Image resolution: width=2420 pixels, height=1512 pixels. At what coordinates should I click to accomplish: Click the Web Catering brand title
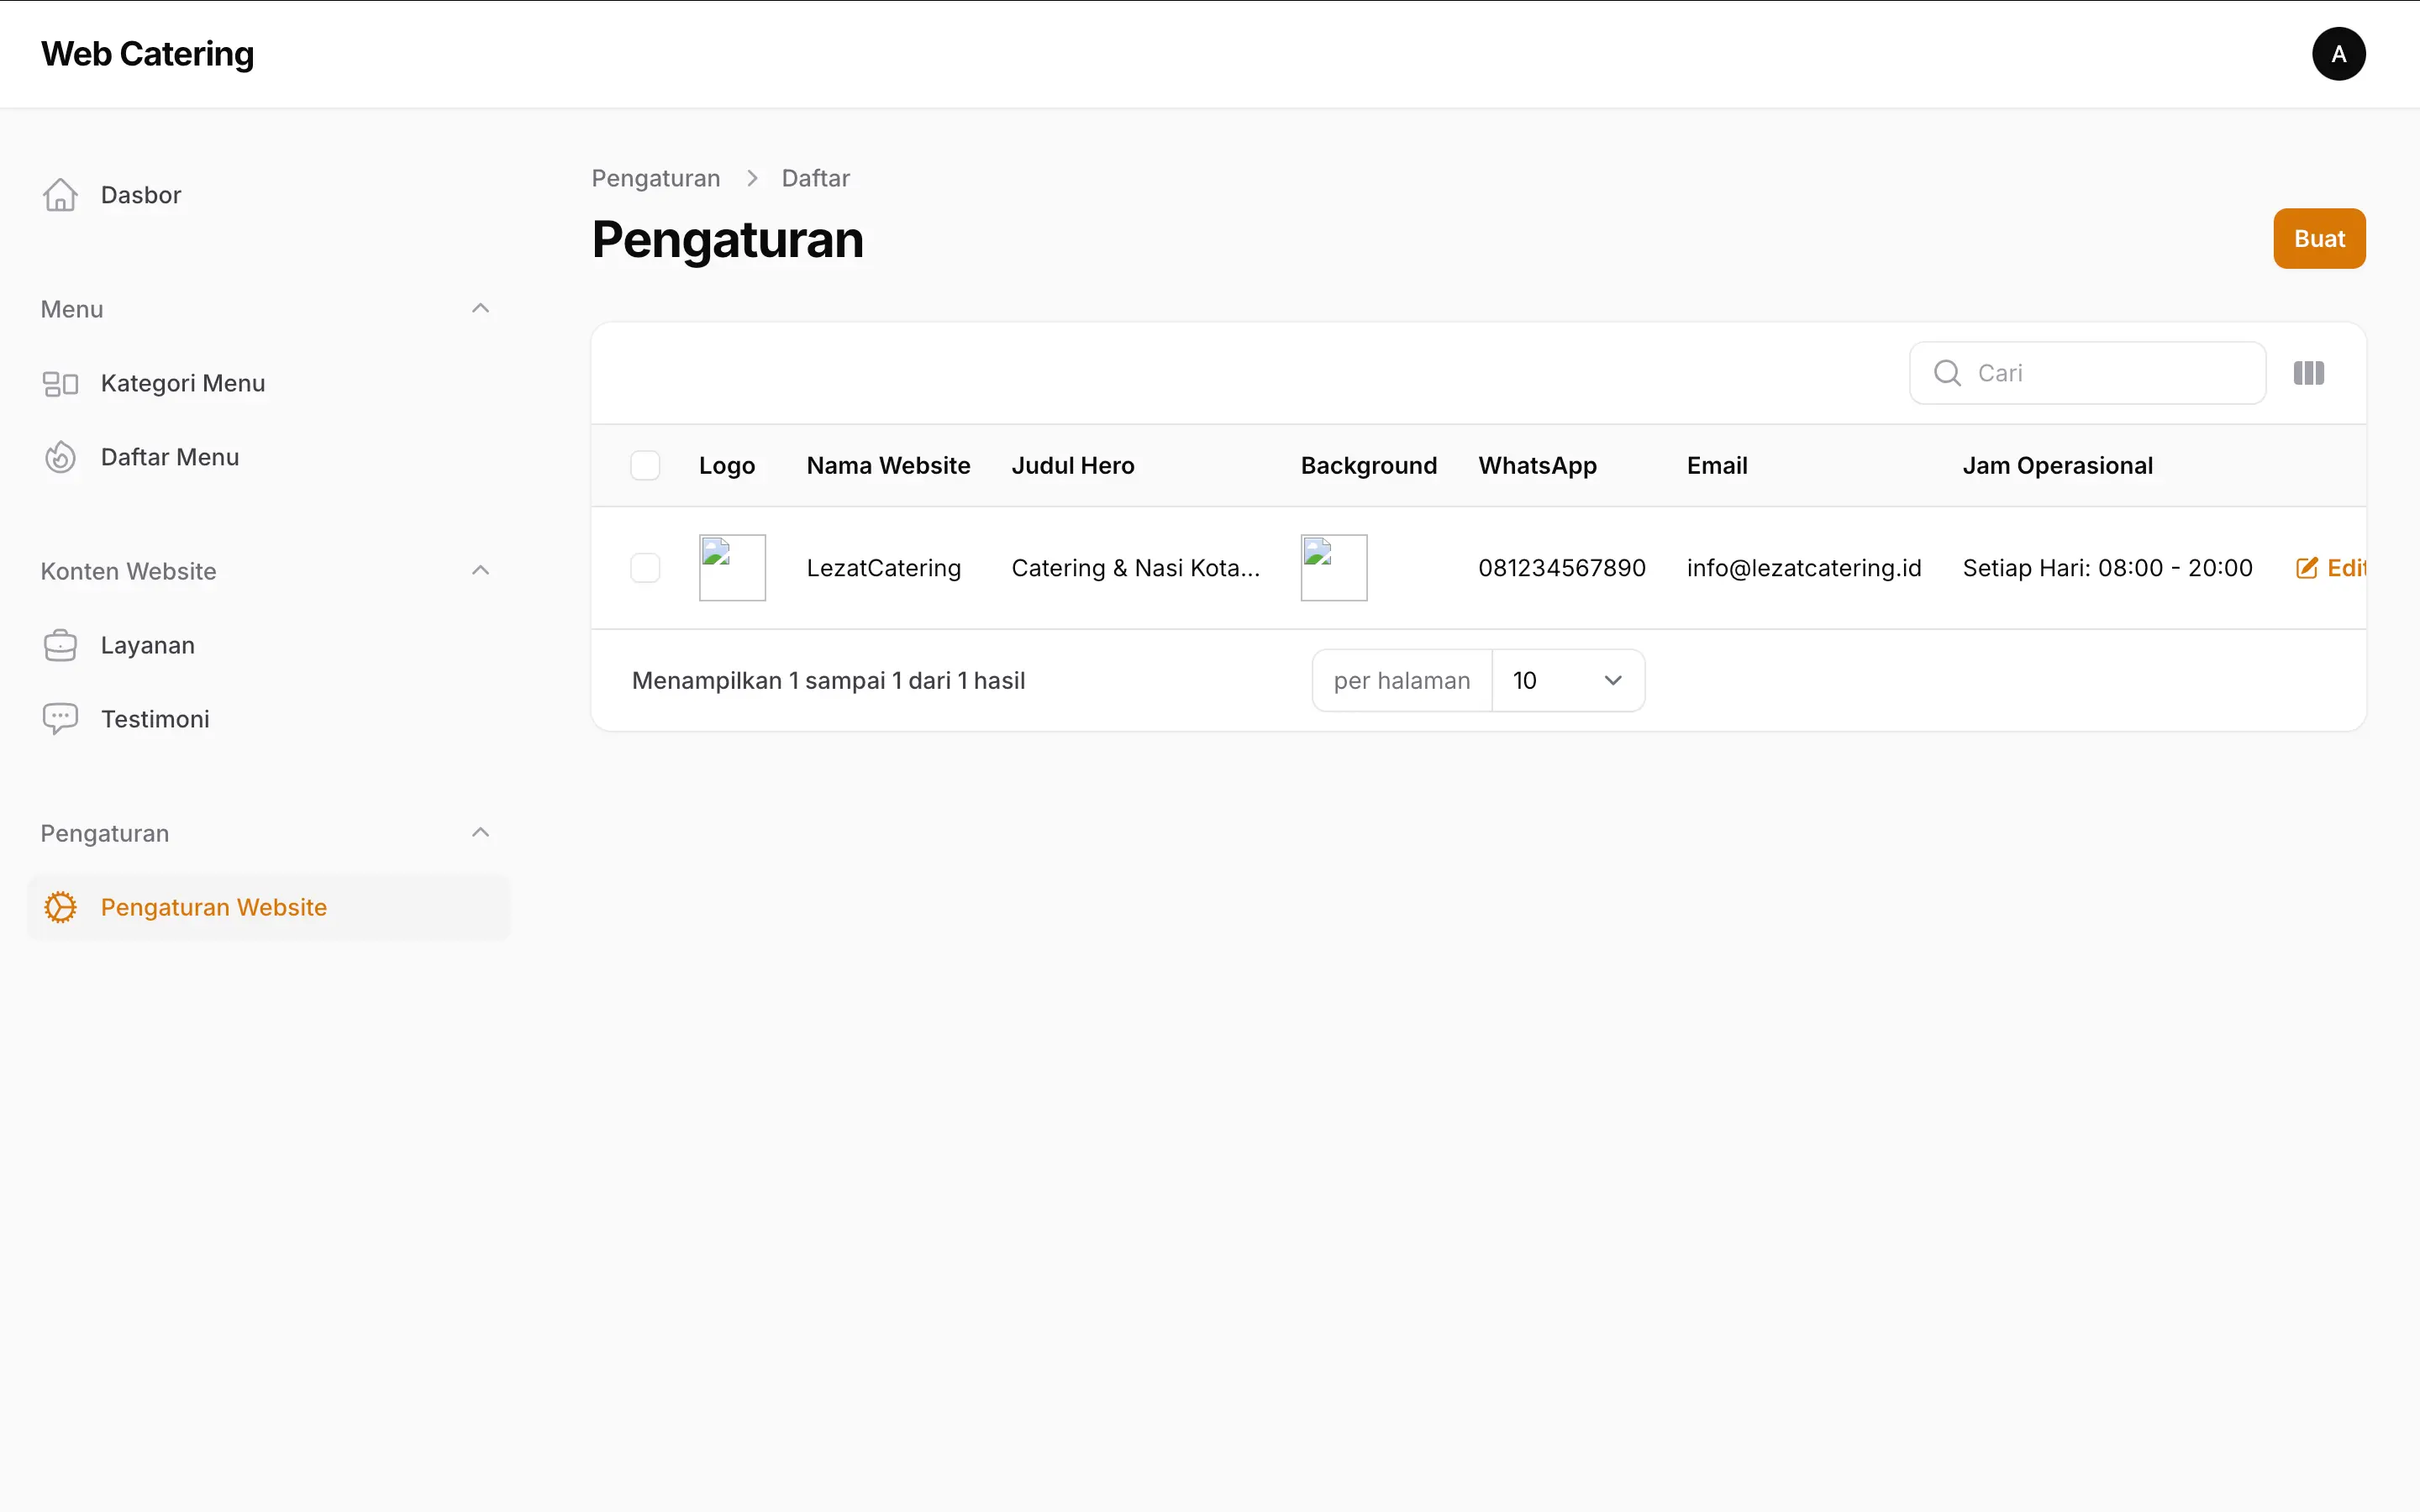147,54
